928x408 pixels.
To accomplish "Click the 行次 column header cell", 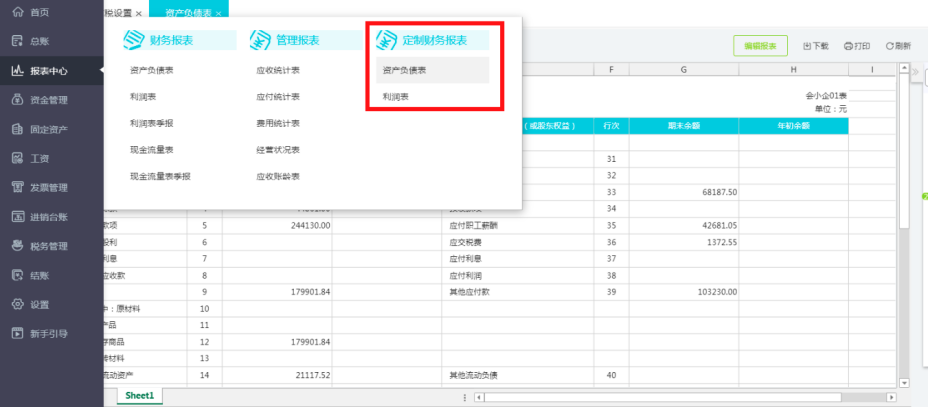I will tap(611, 126).
